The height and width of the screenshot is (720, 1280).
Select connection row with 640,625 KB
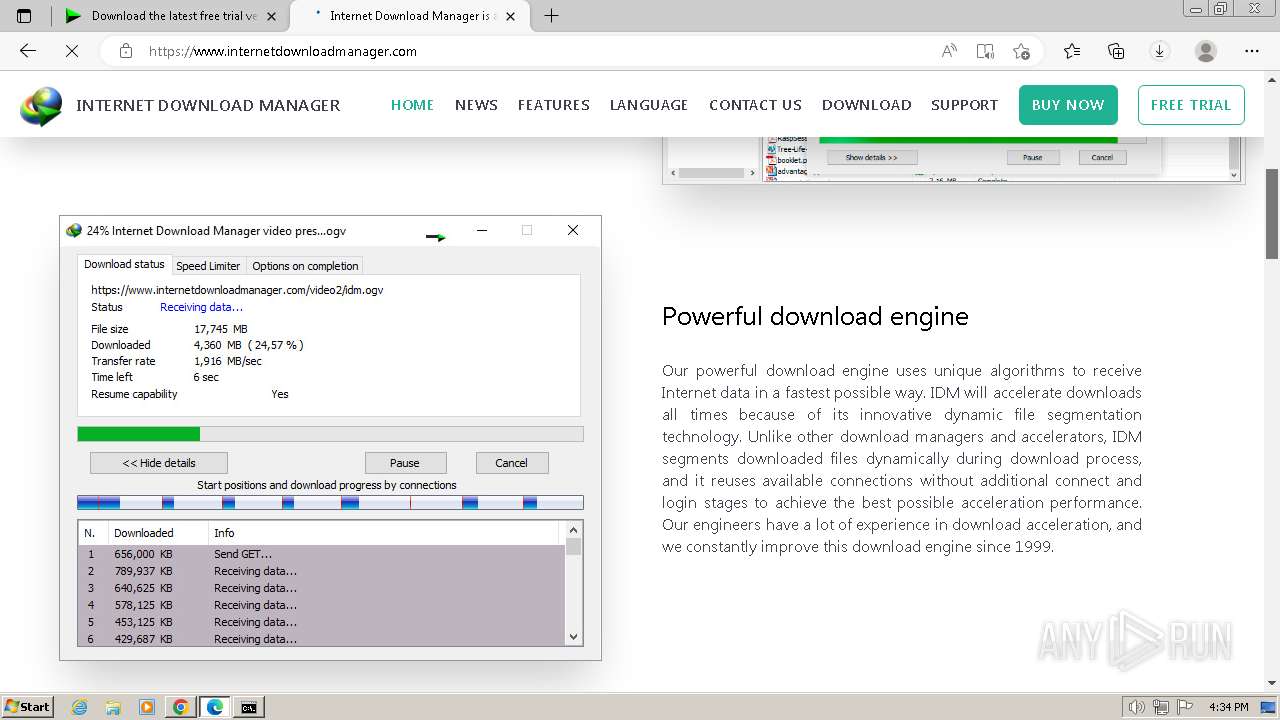pos(321,588)
